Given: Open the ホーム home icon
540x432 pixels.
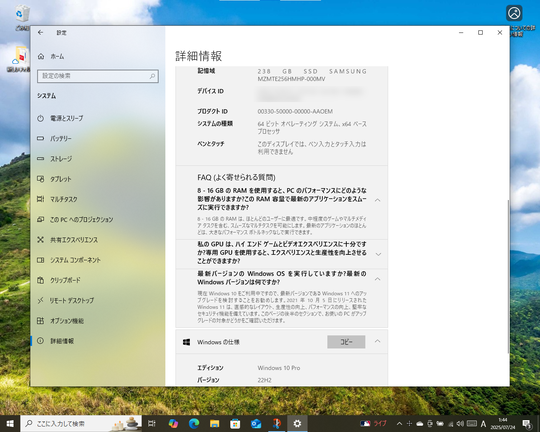Looking at the screenshot, I should click(41, 56).
